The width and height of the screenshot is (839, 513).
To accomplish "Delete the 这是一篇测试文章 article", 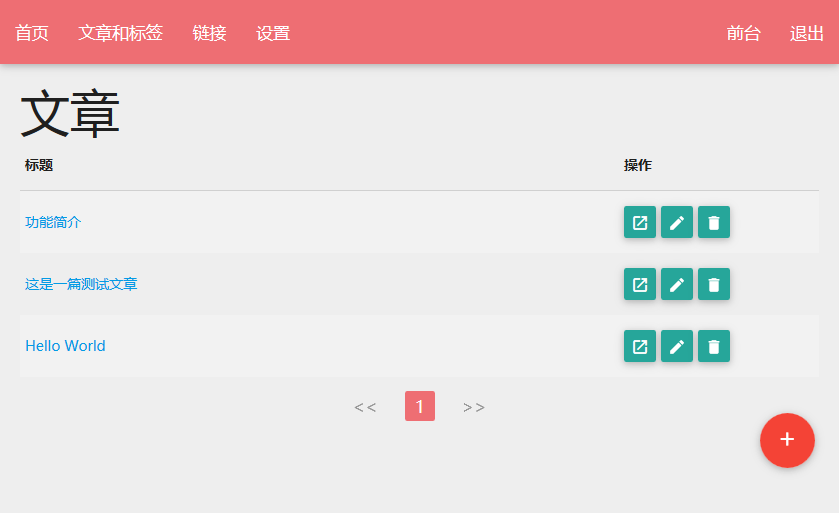I will [714, 284].
